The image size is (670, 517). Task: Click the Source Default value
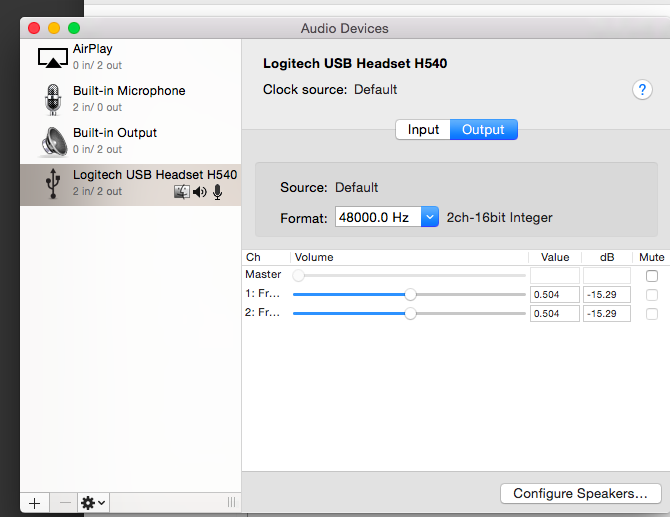tap(356, 187)
